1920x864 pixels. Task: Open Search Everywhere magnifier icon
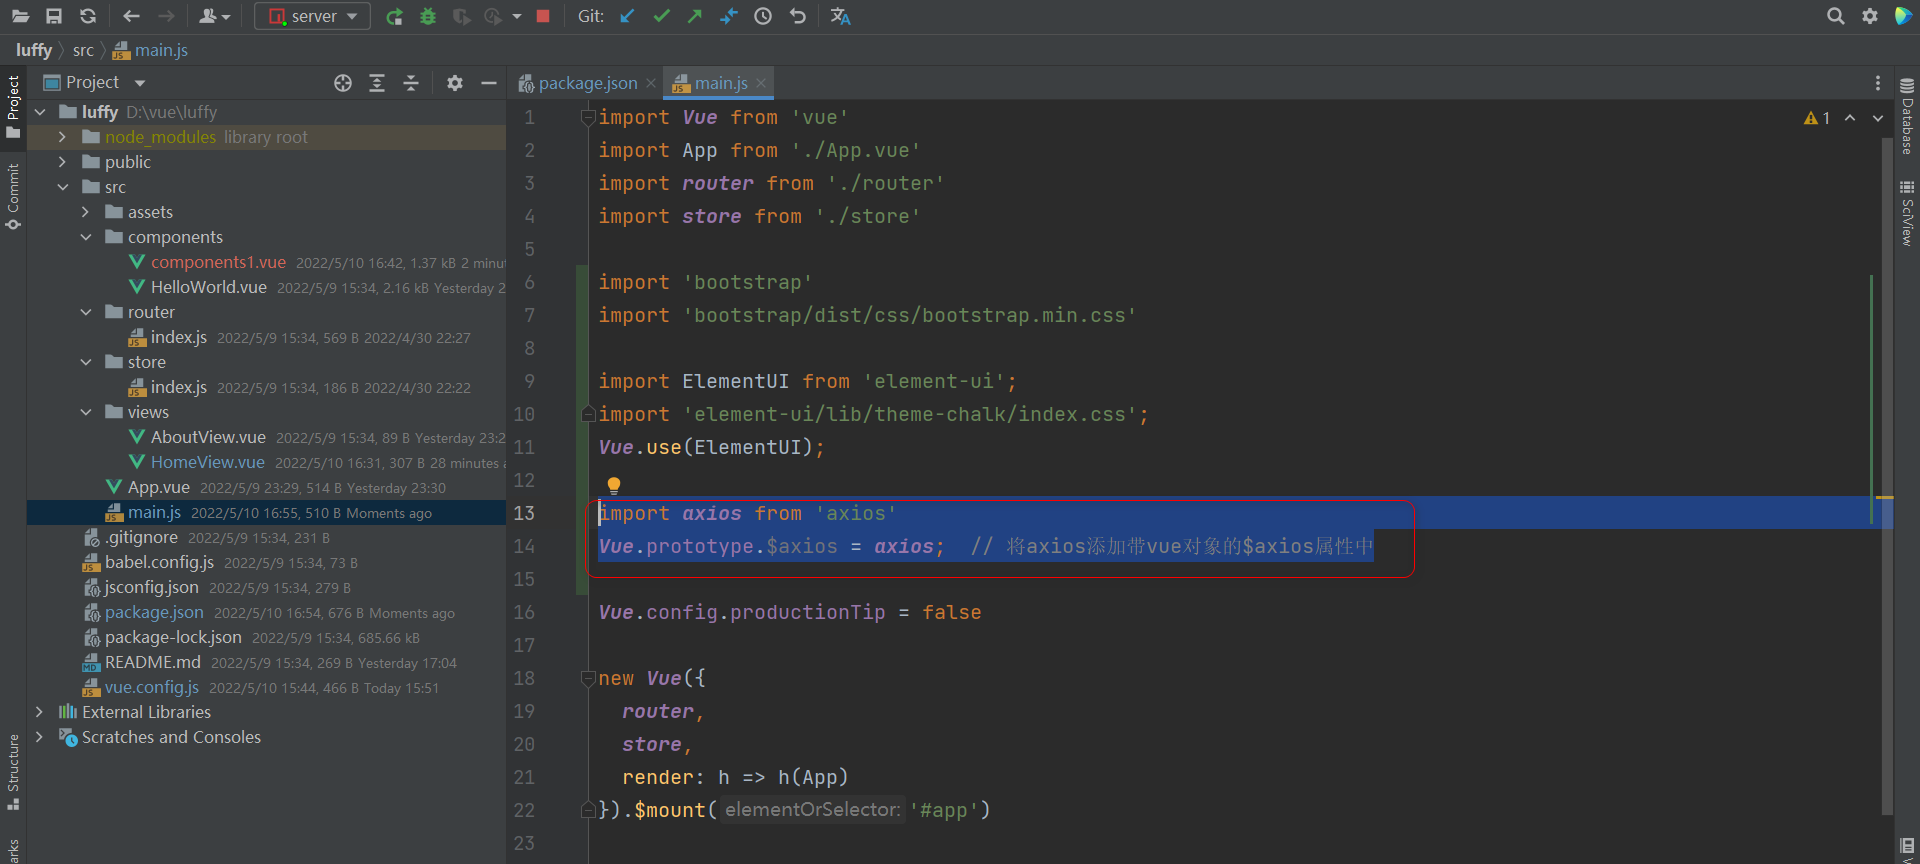[1835, 16]
